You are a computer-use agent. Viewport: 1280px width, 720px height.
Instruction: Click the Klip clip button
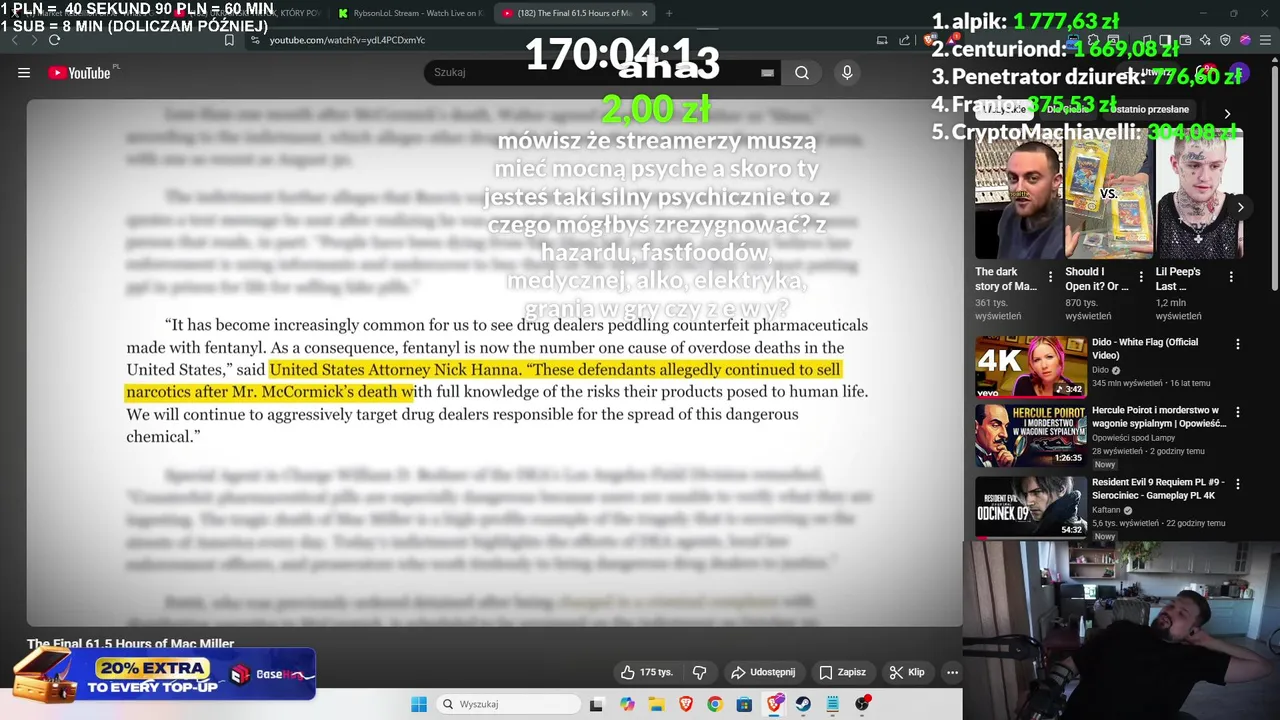click(907, 672)
